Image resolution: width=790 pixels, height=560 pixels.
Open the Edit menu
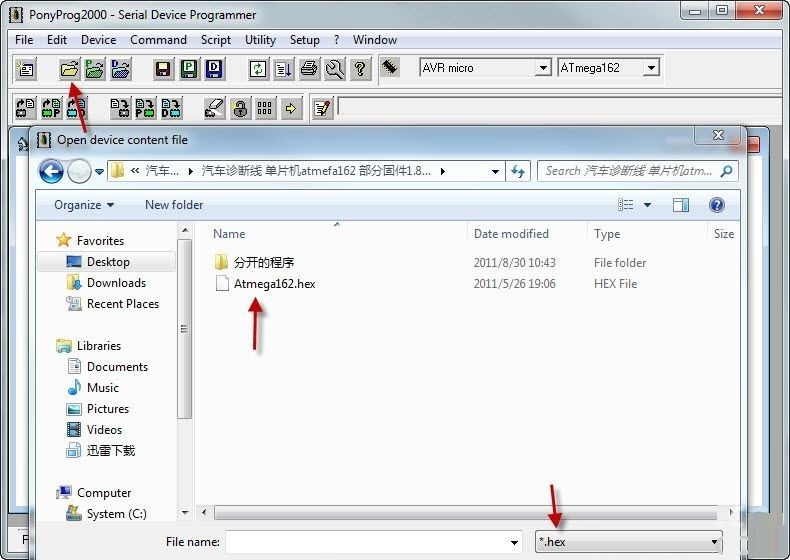point(56,40)
